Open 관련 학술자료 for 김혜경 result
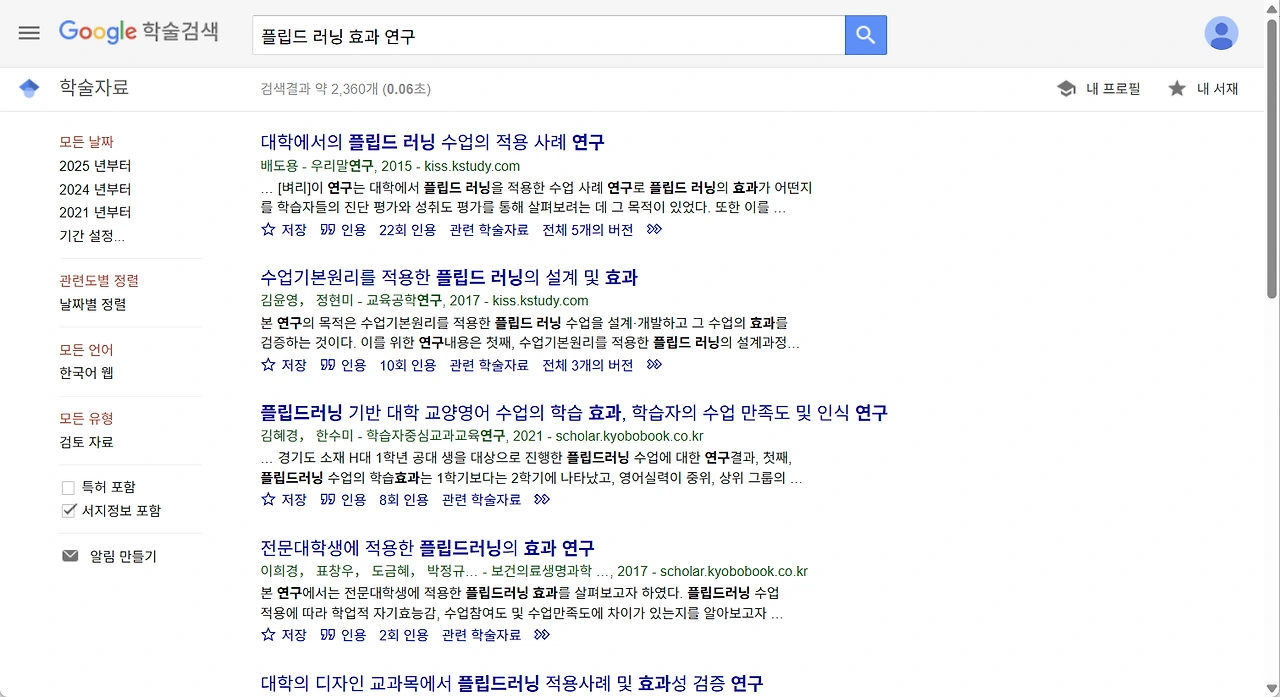 pyautogui.click(x=481, y=499)
